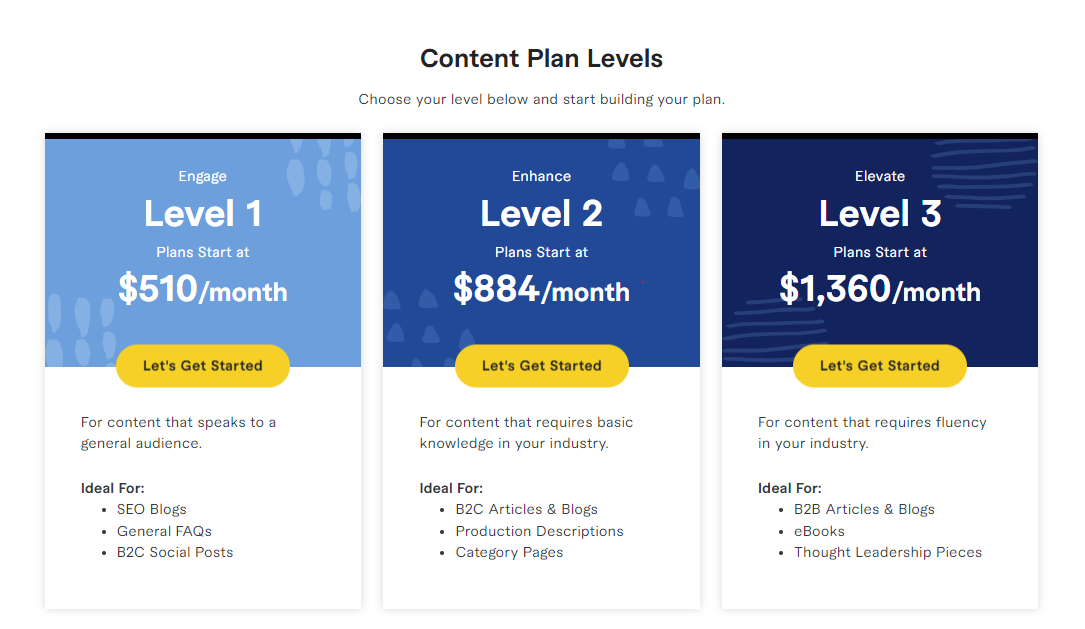
Task: Click the $884/month price
Action: (x=541, y=289)
